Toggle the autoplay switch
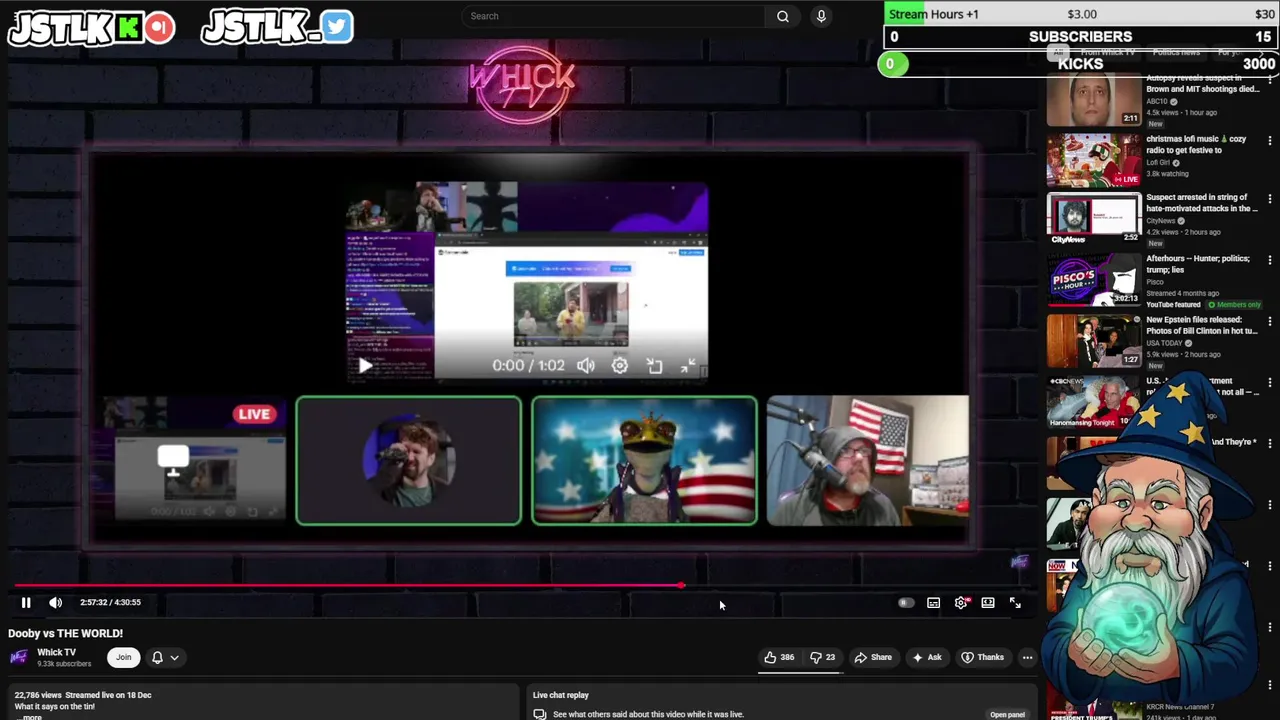Image resolution: width=1280 pixels, height=720 pixels. [906, 602]
